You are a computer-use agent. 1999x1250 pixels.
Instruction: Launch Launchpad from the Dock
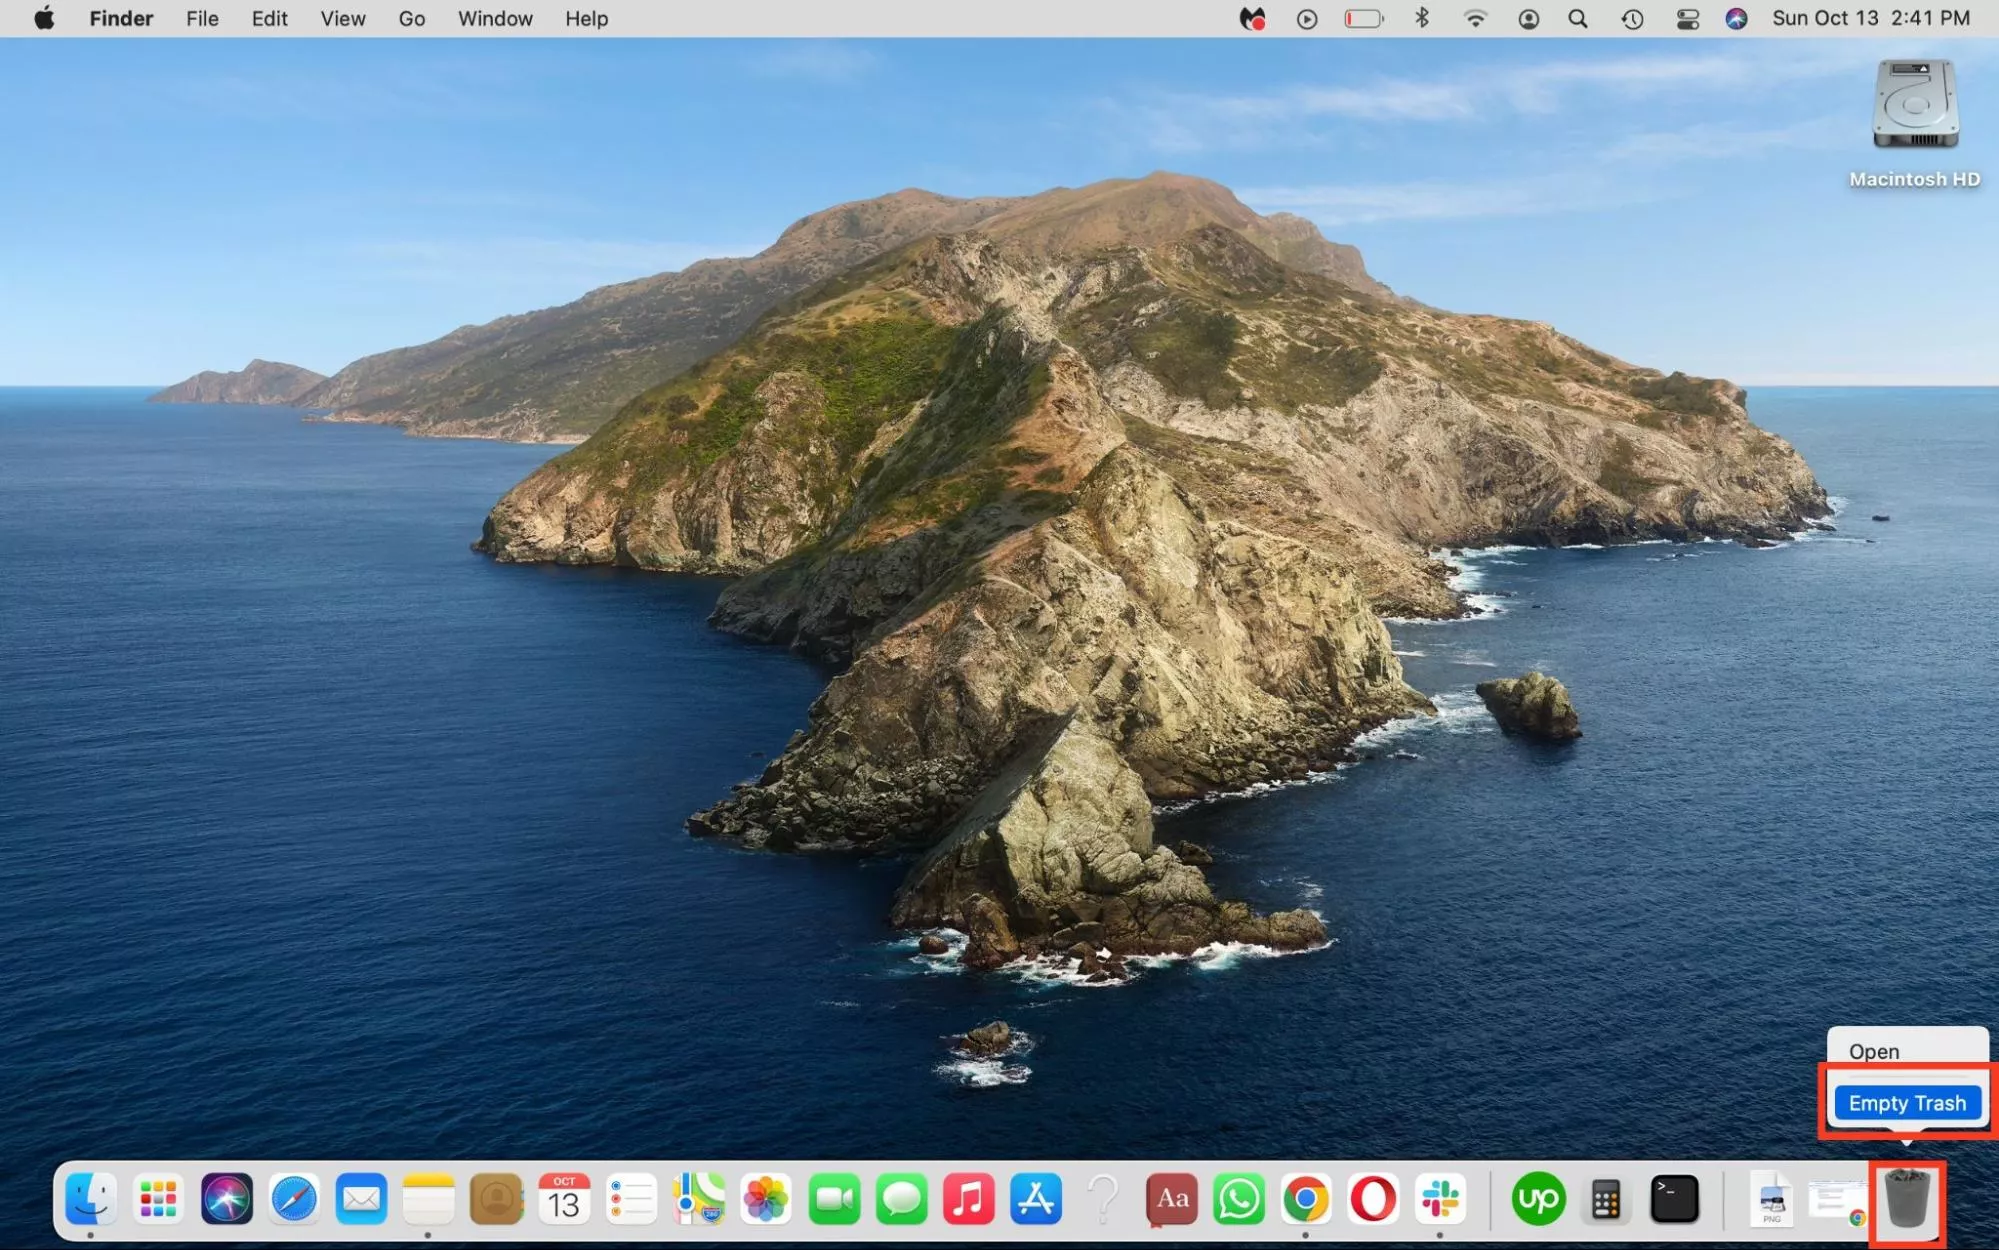(158, 1198)
